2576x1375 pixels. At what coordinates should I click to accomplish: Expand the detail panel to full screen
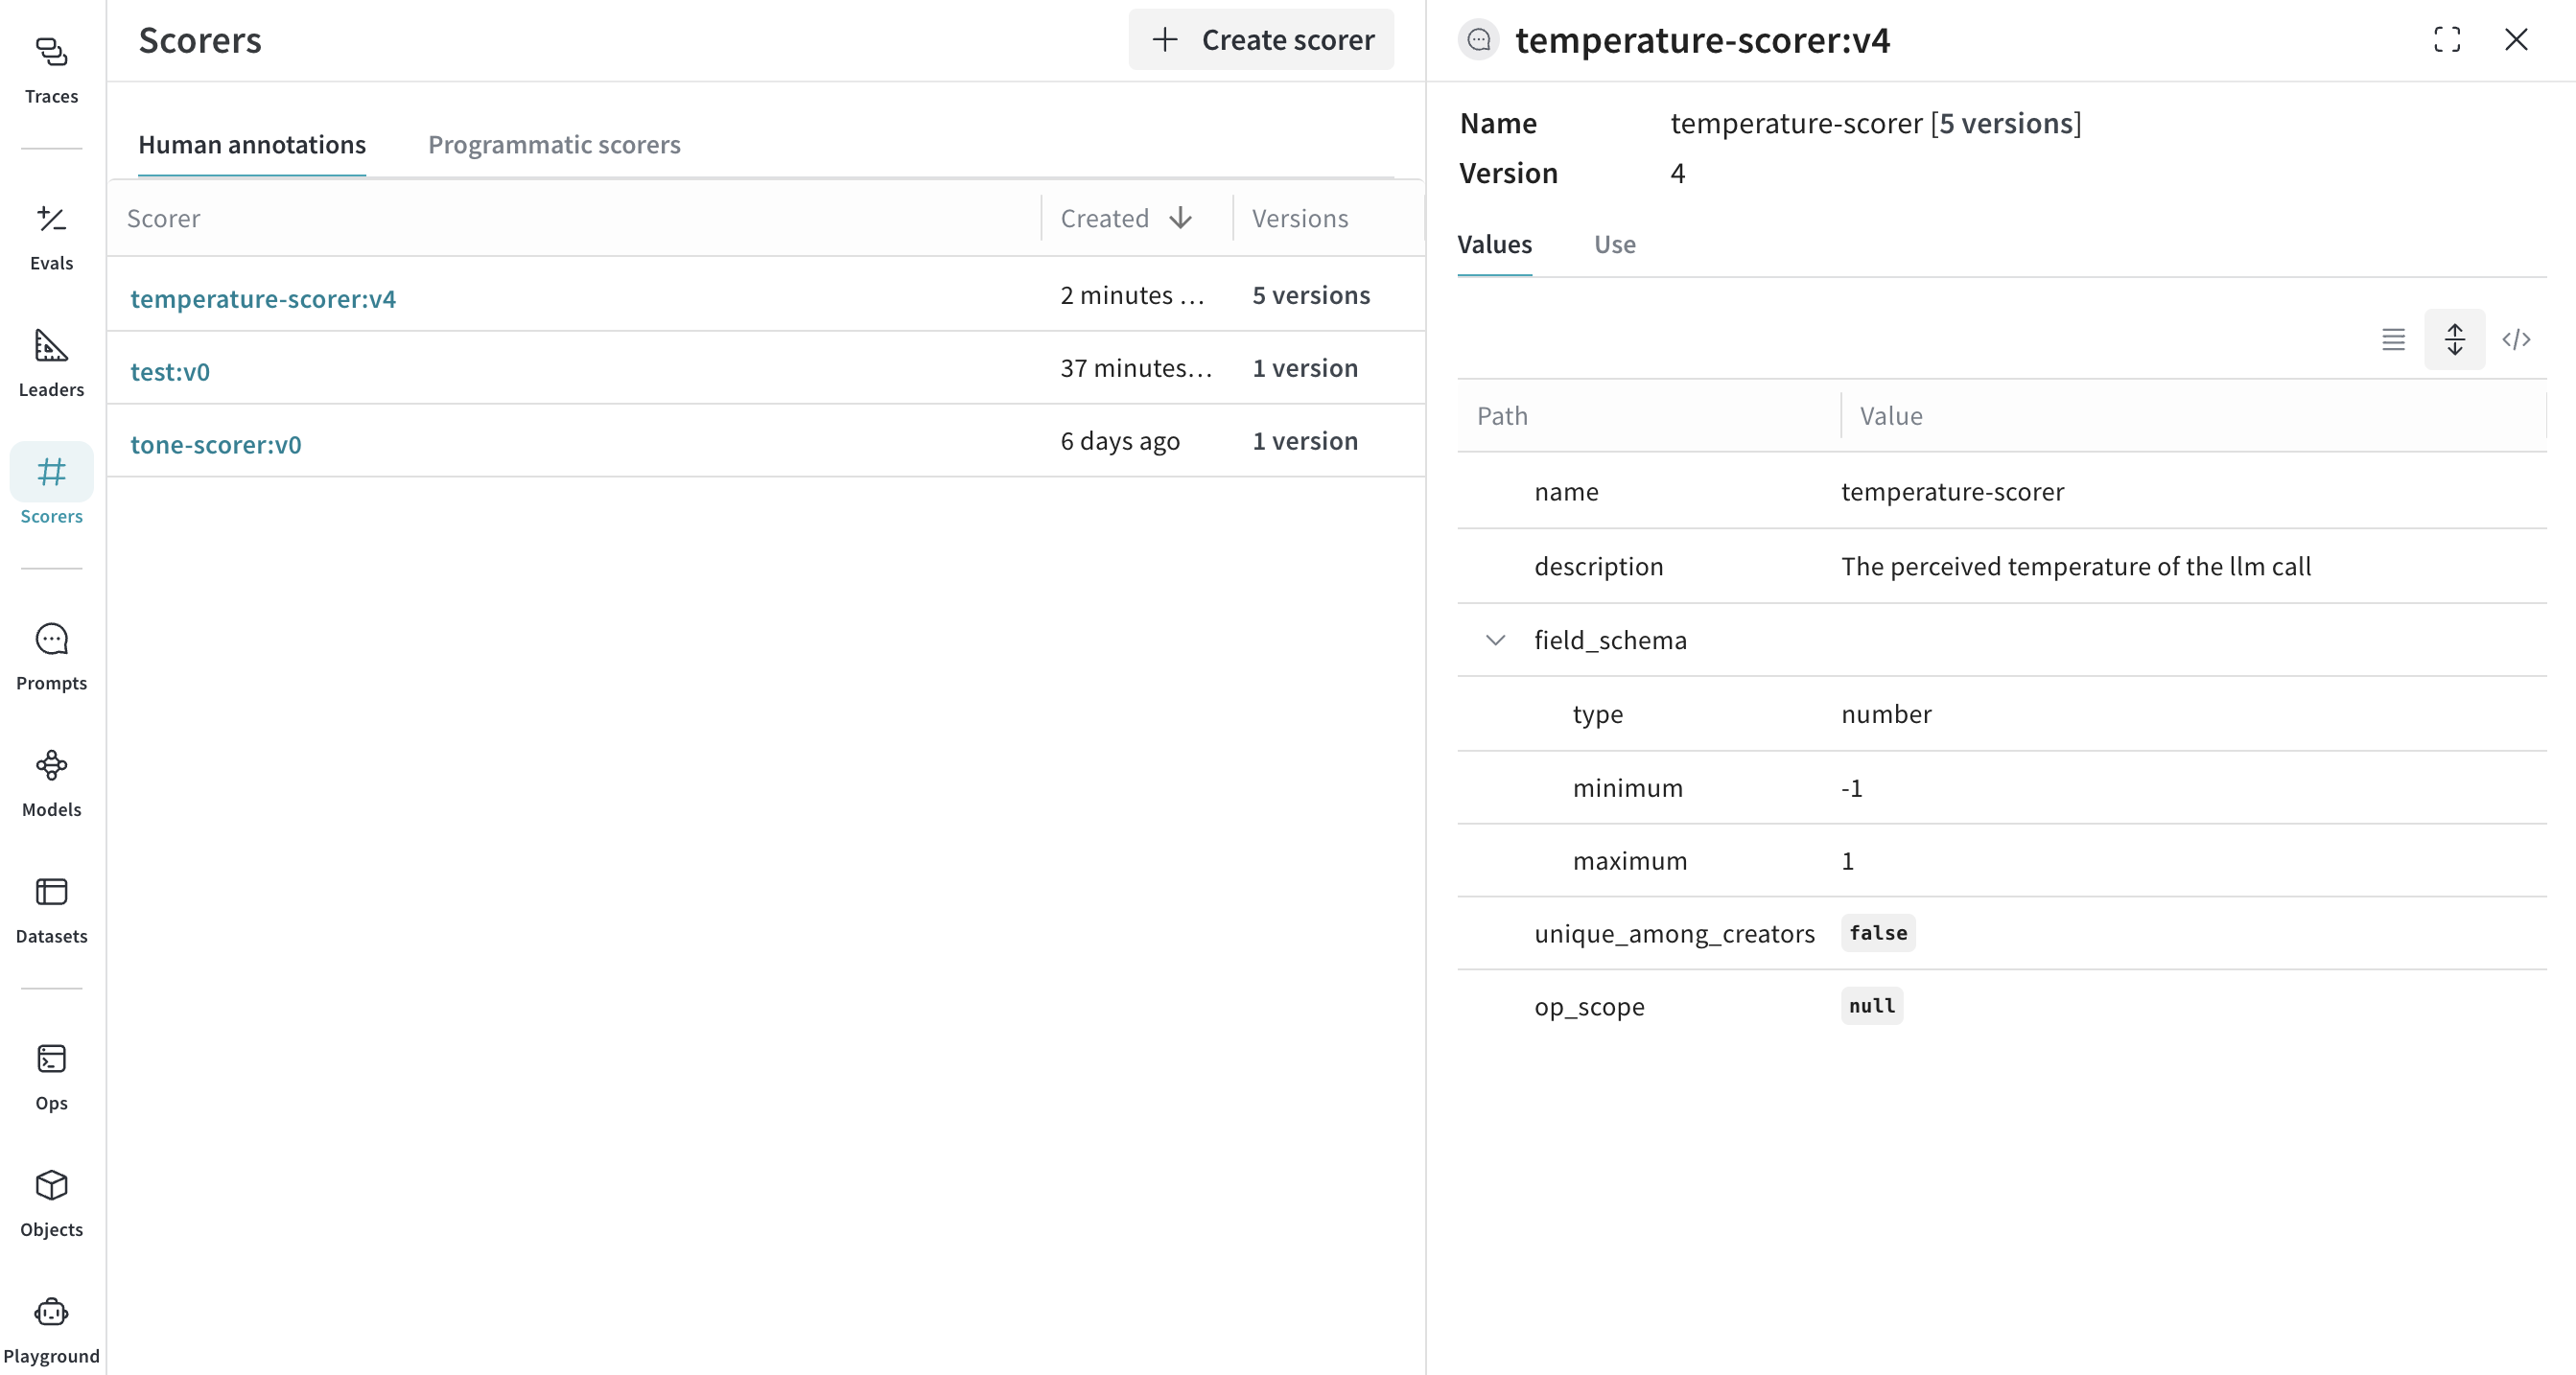[2447, 40]
